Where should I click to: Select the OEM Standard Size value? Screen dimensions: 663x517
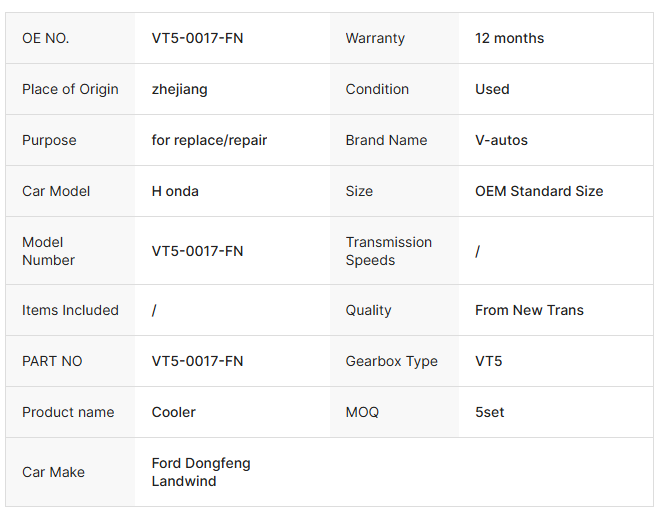[539, 191]
